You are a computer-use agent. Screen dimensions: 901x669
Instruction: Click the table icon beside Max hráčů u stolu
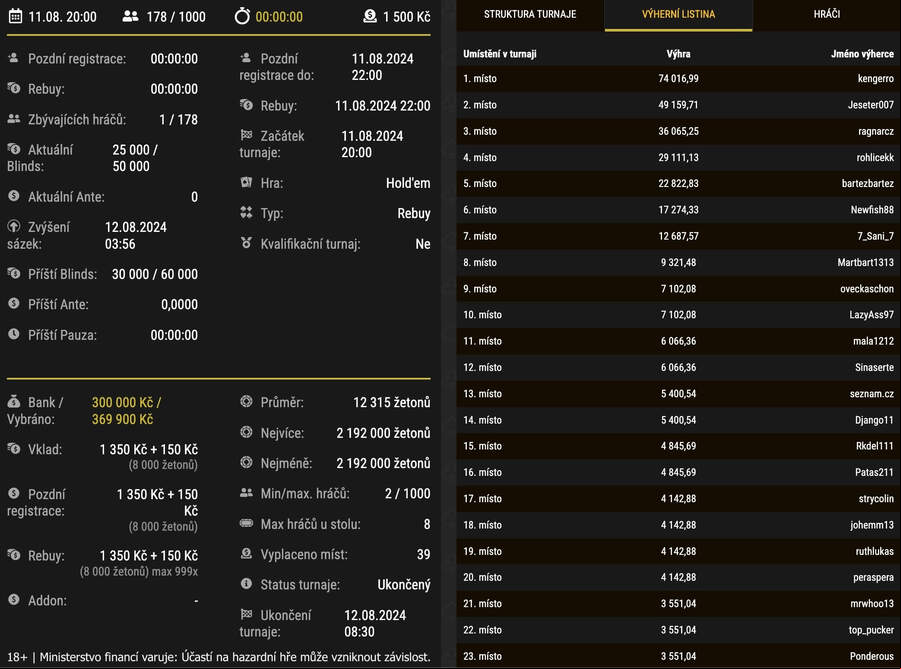[x=247, y=523]
